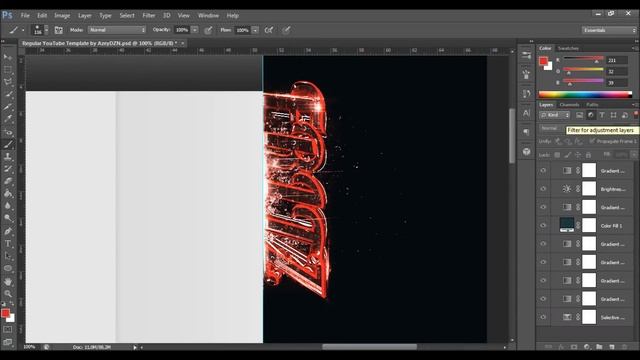The image size is (640, 360).
Task: Add a layer style fx icon
Action: (x=561, y=347)
